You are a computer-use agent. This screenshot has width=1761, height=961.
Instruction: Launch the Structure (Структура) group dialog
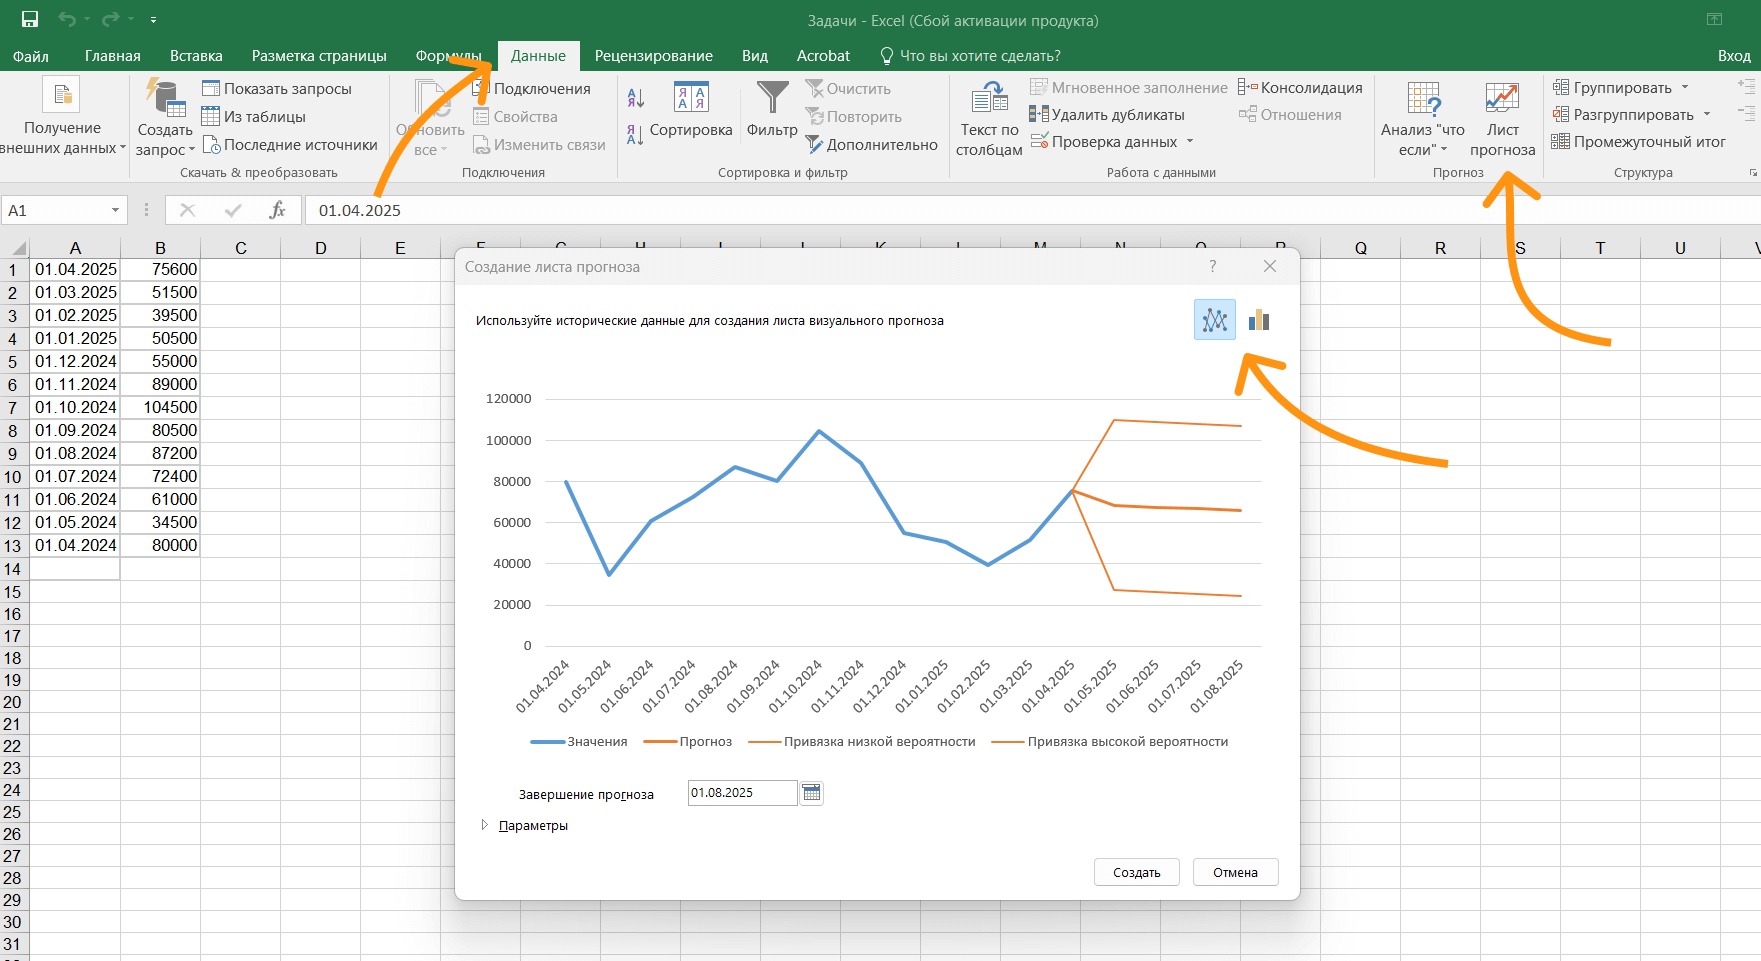[x=1753, y=173]
